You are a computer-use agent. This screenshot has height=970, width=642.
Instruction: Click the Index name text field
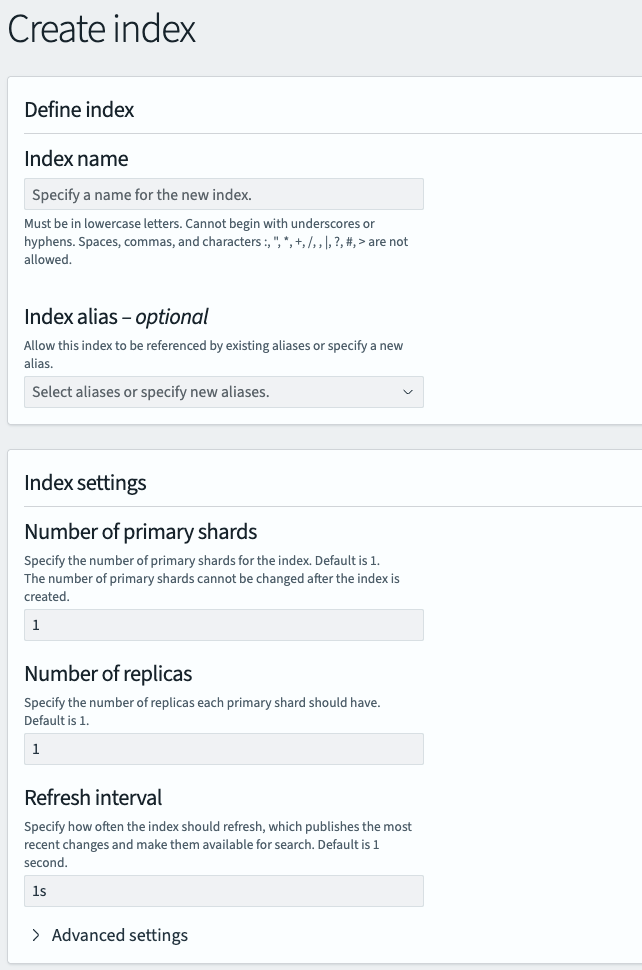click(x=223, y=194)
